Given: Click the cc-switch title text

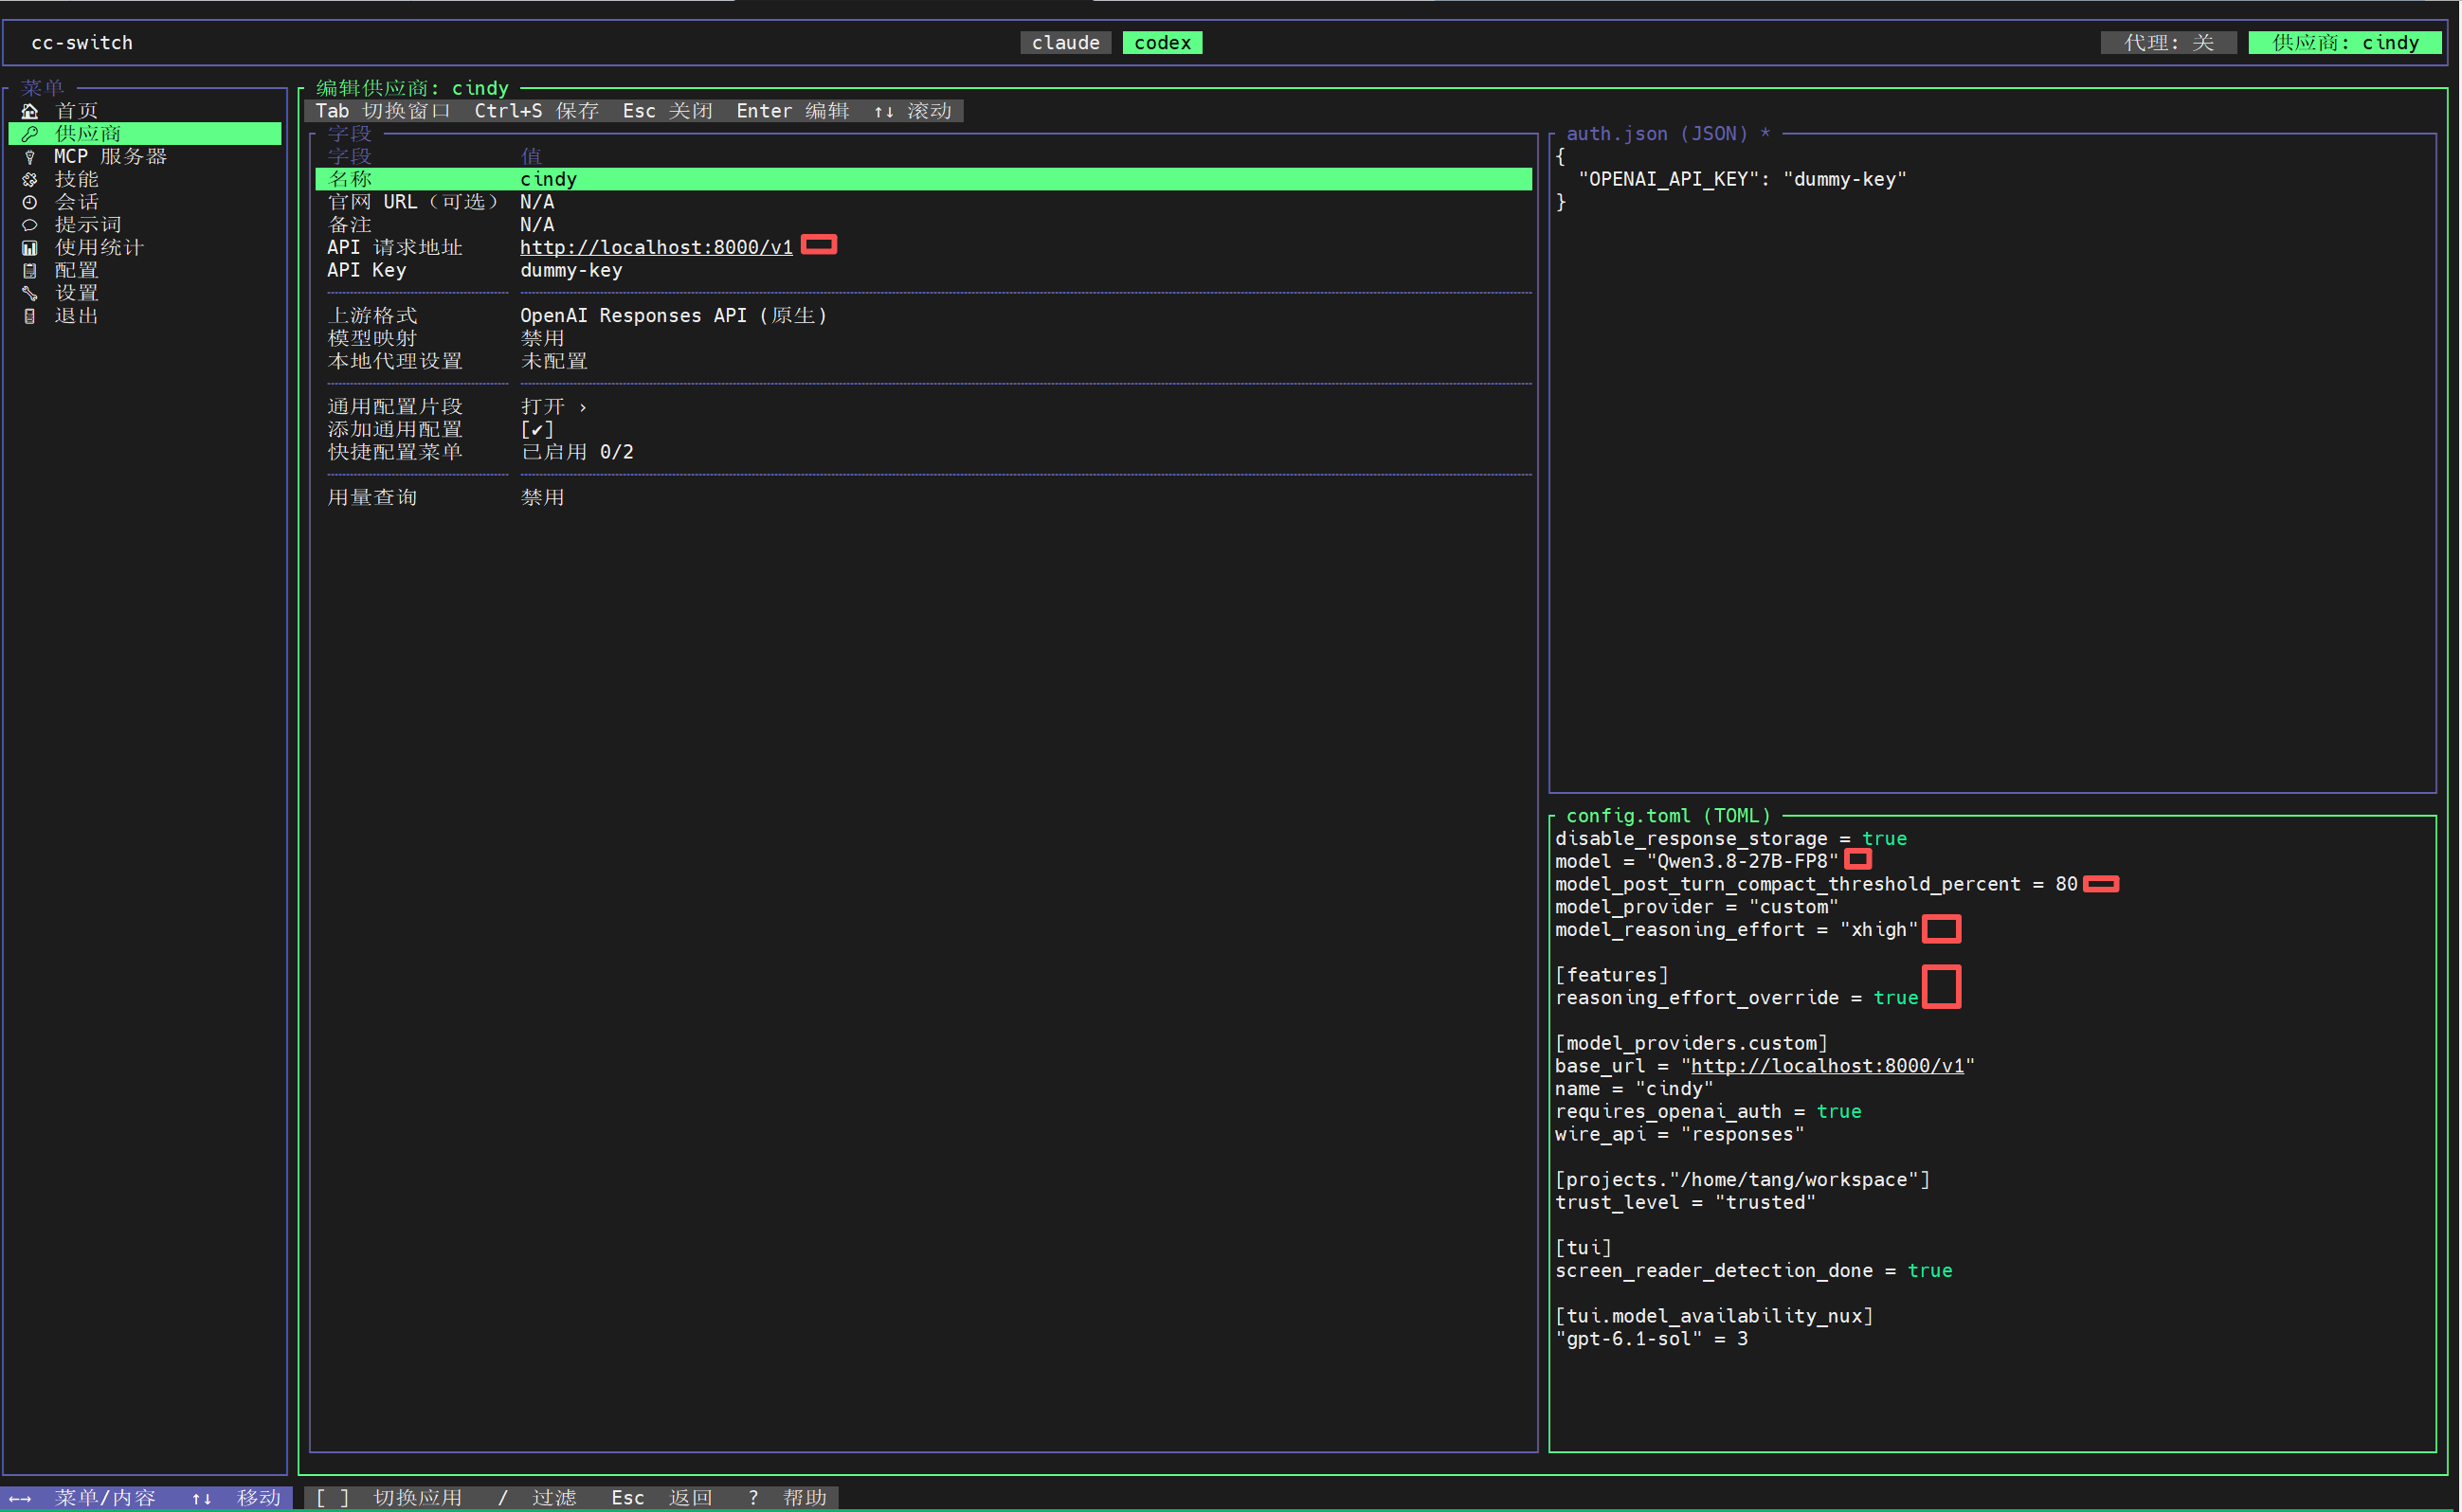Looking at the screenshot, I should (82, 43).
